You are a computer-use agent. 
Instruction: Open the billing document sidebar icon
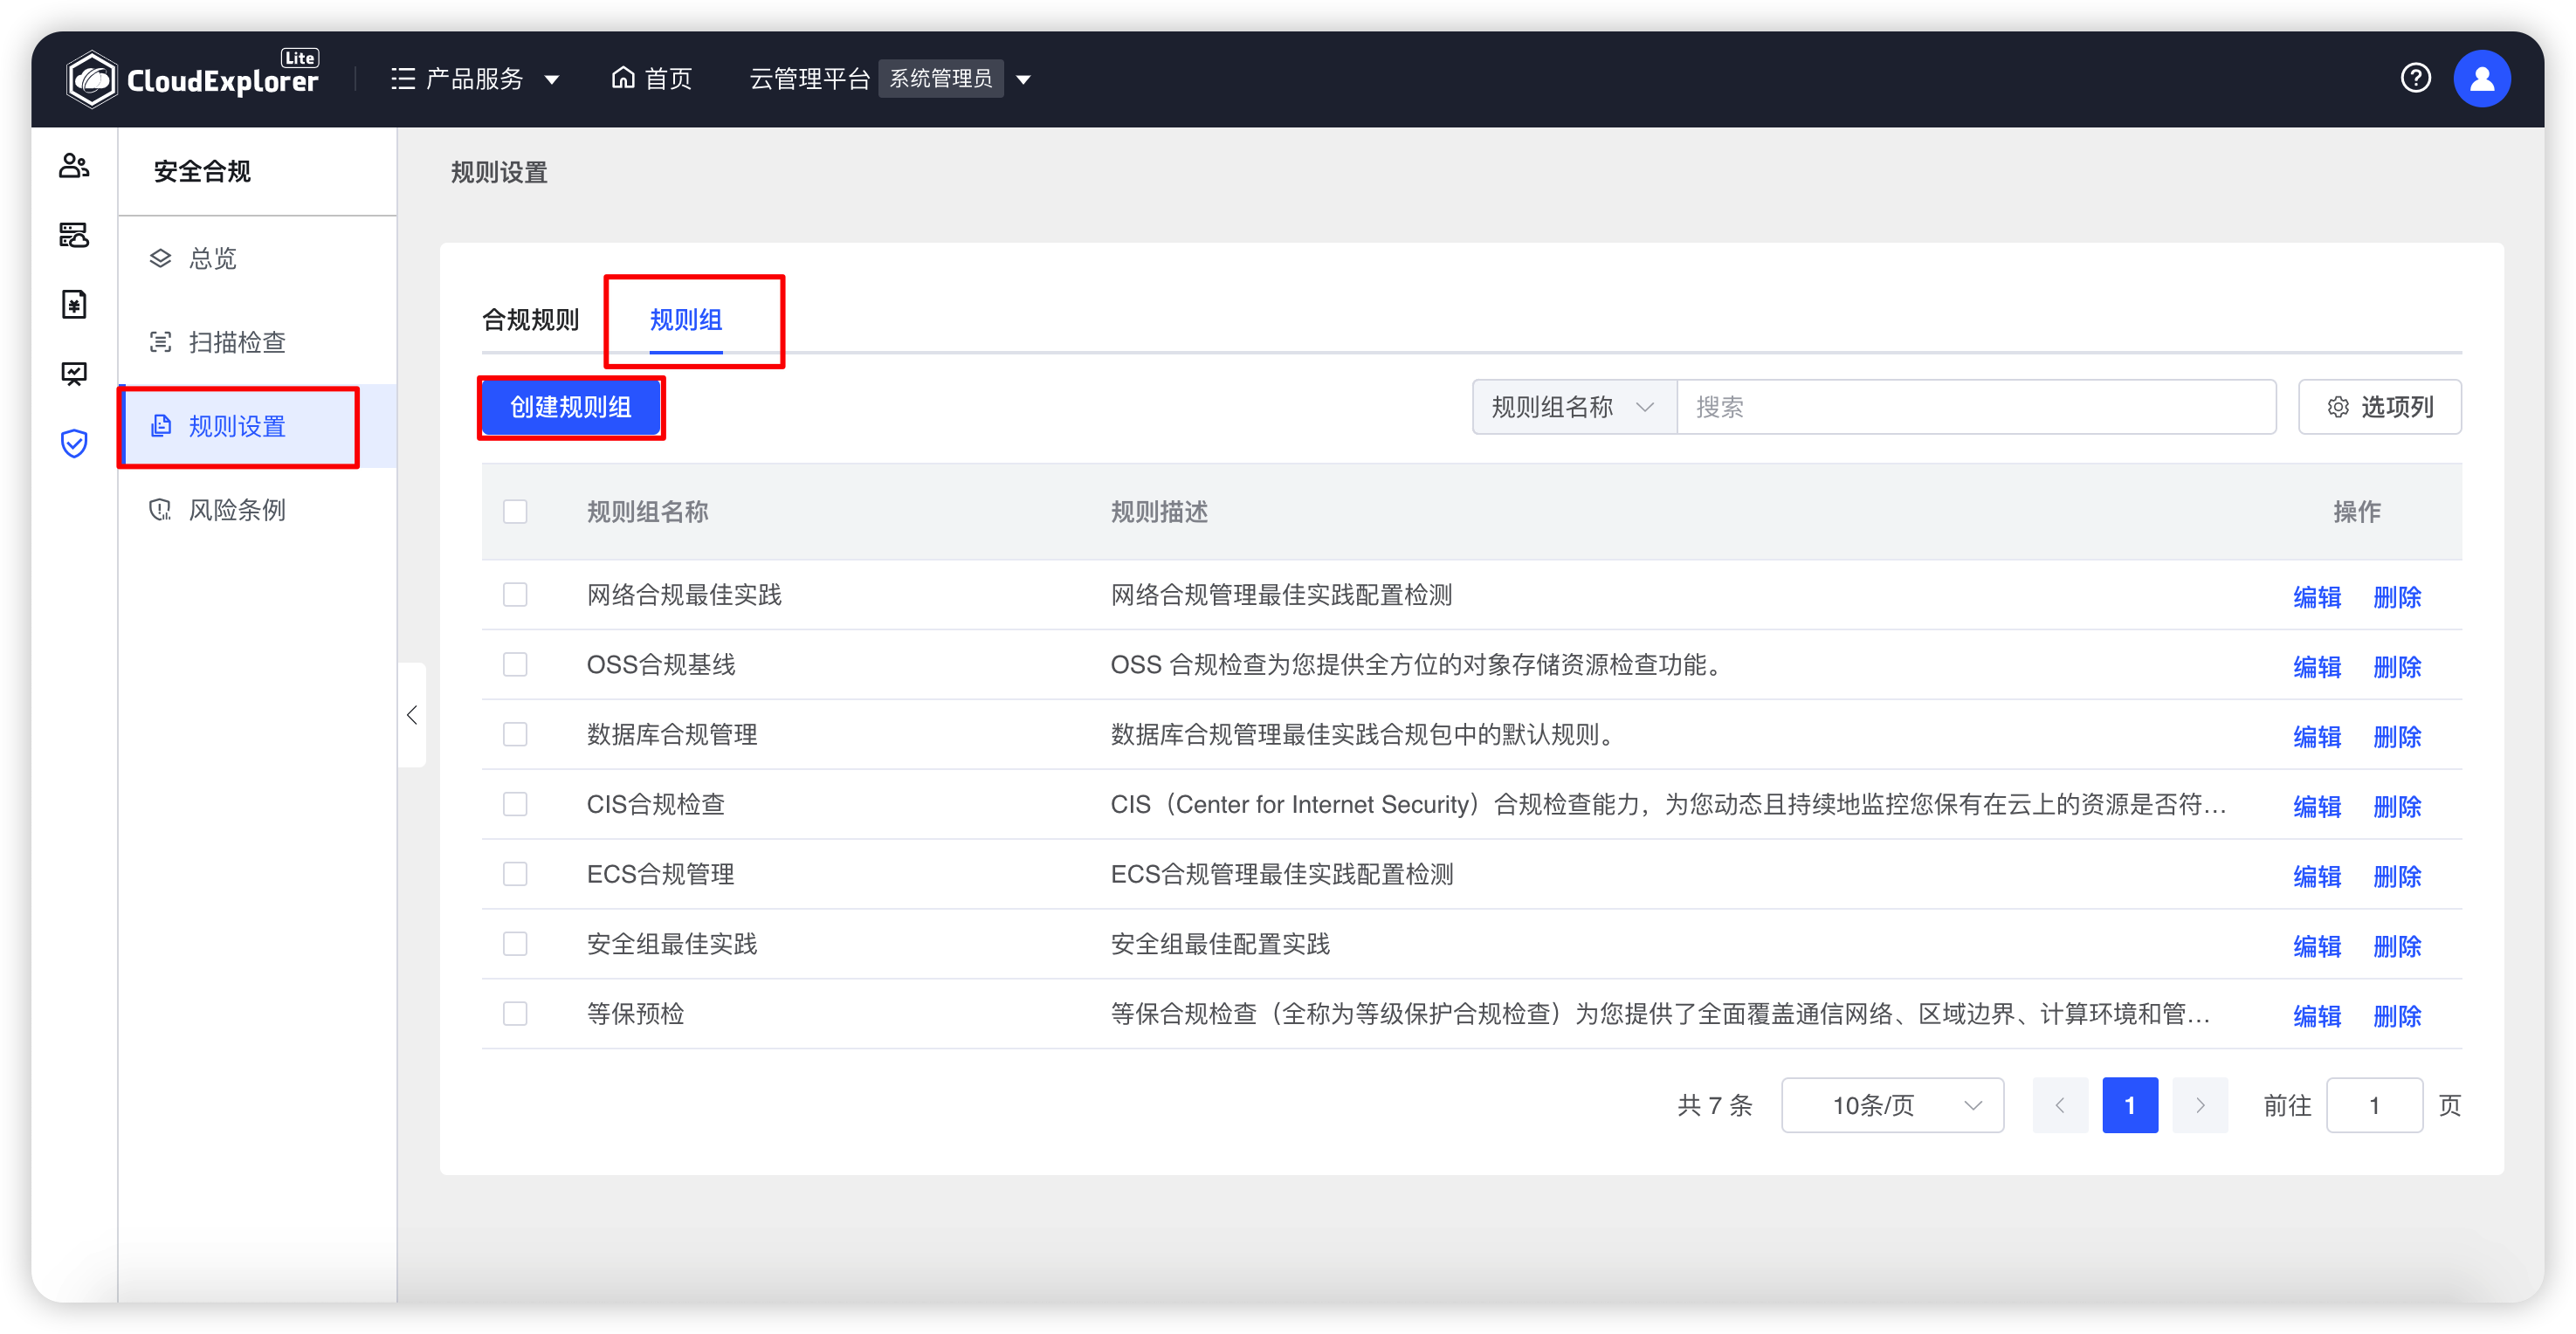pyautogui.click(x=74, y=304)
